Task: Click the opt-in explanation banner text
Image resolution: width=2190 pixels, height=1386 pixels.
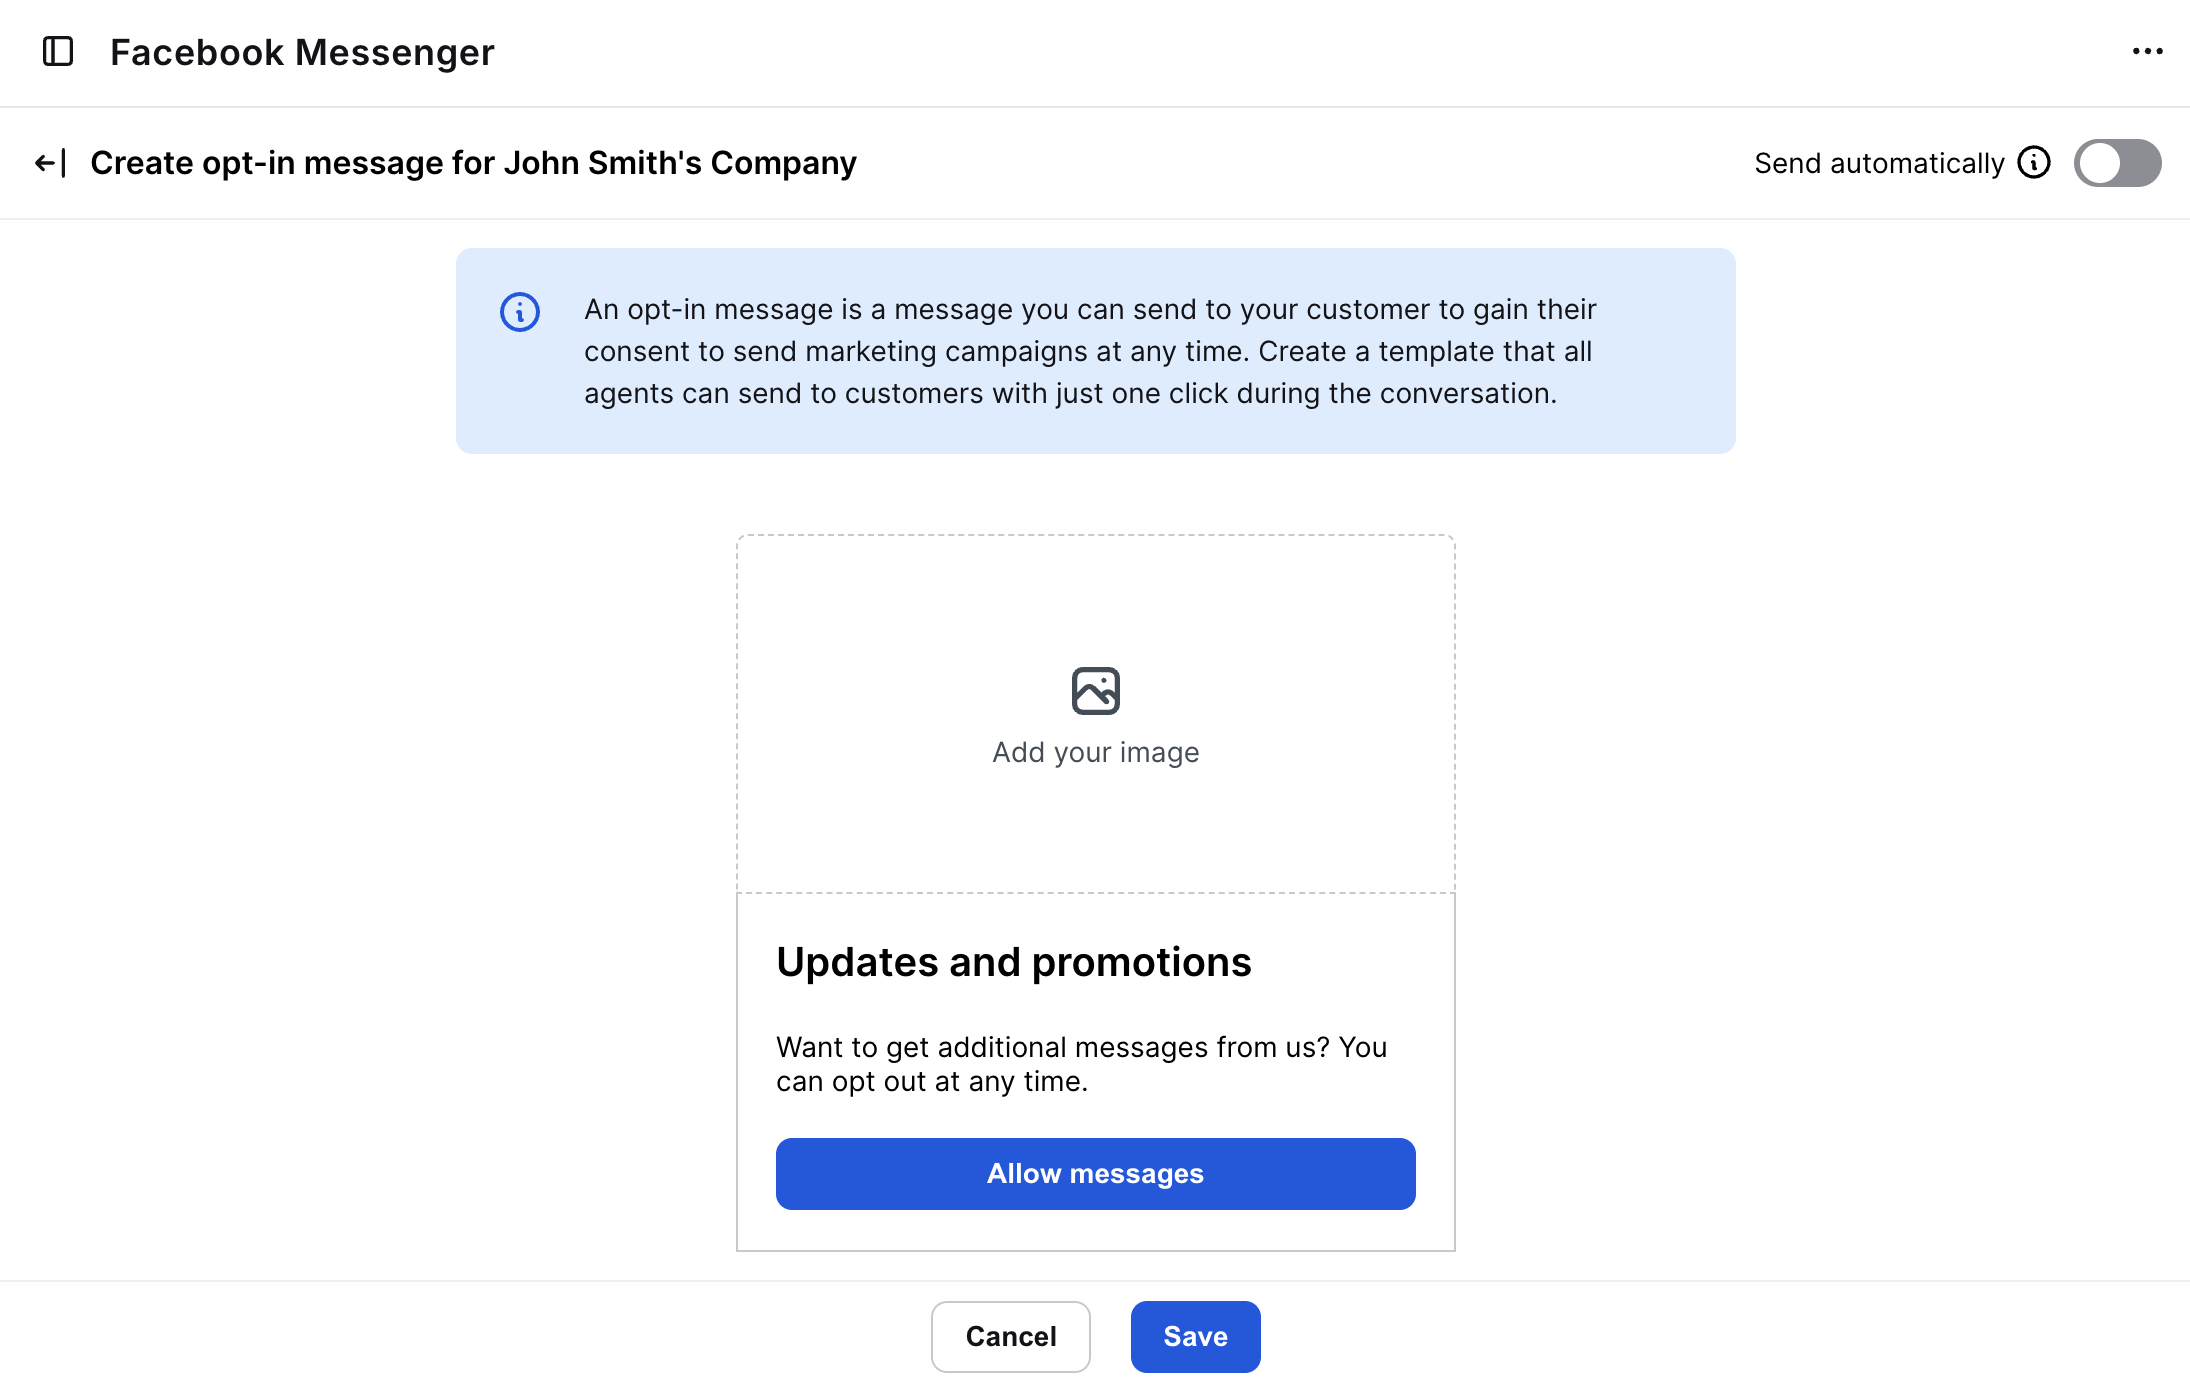Action: pos(1090,351)
